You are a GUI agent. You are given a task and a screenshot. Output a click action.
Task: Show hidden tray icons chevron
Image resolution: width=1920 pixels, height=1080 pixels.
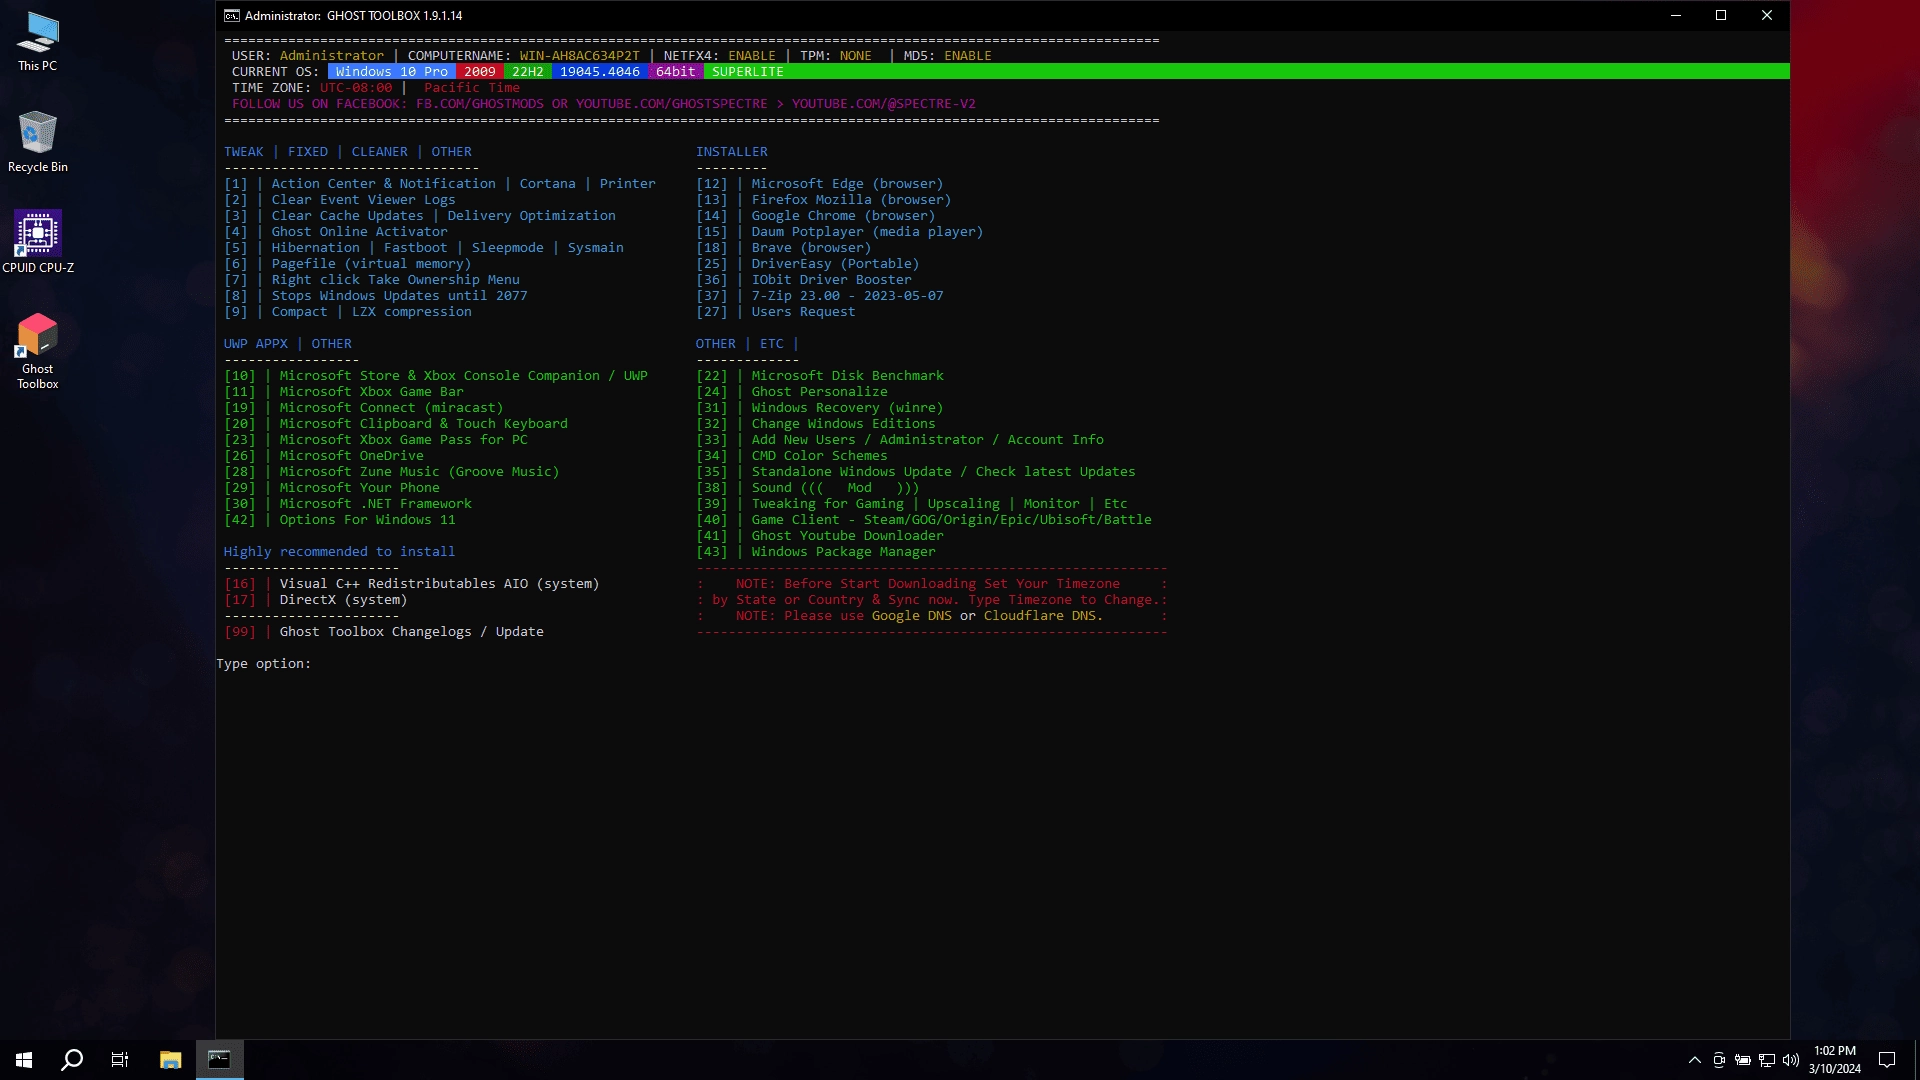[1694, 1060]
